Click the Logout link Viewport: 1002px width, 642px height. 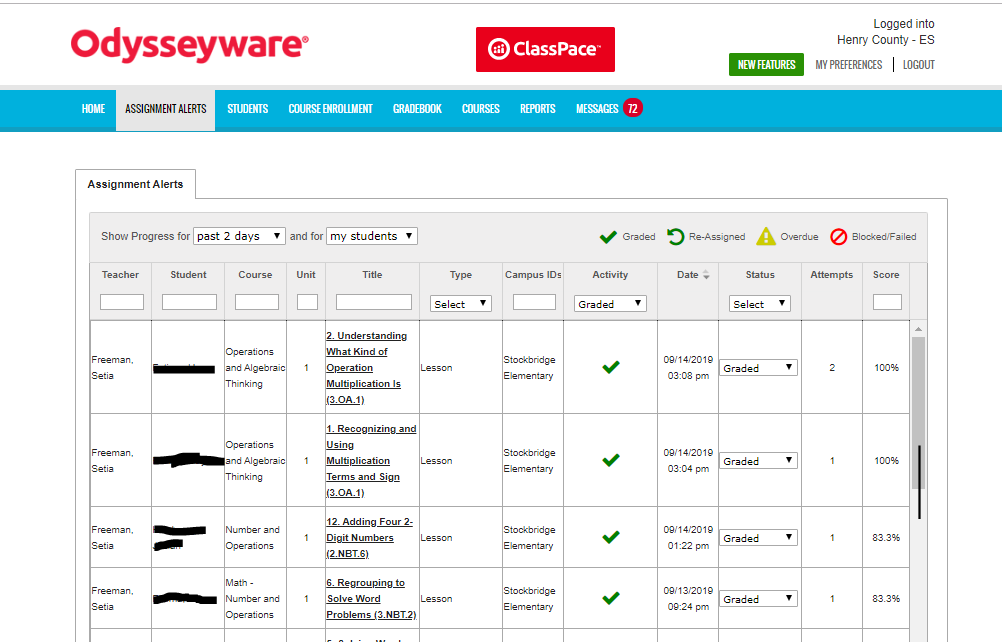click(x=918, y=65)
